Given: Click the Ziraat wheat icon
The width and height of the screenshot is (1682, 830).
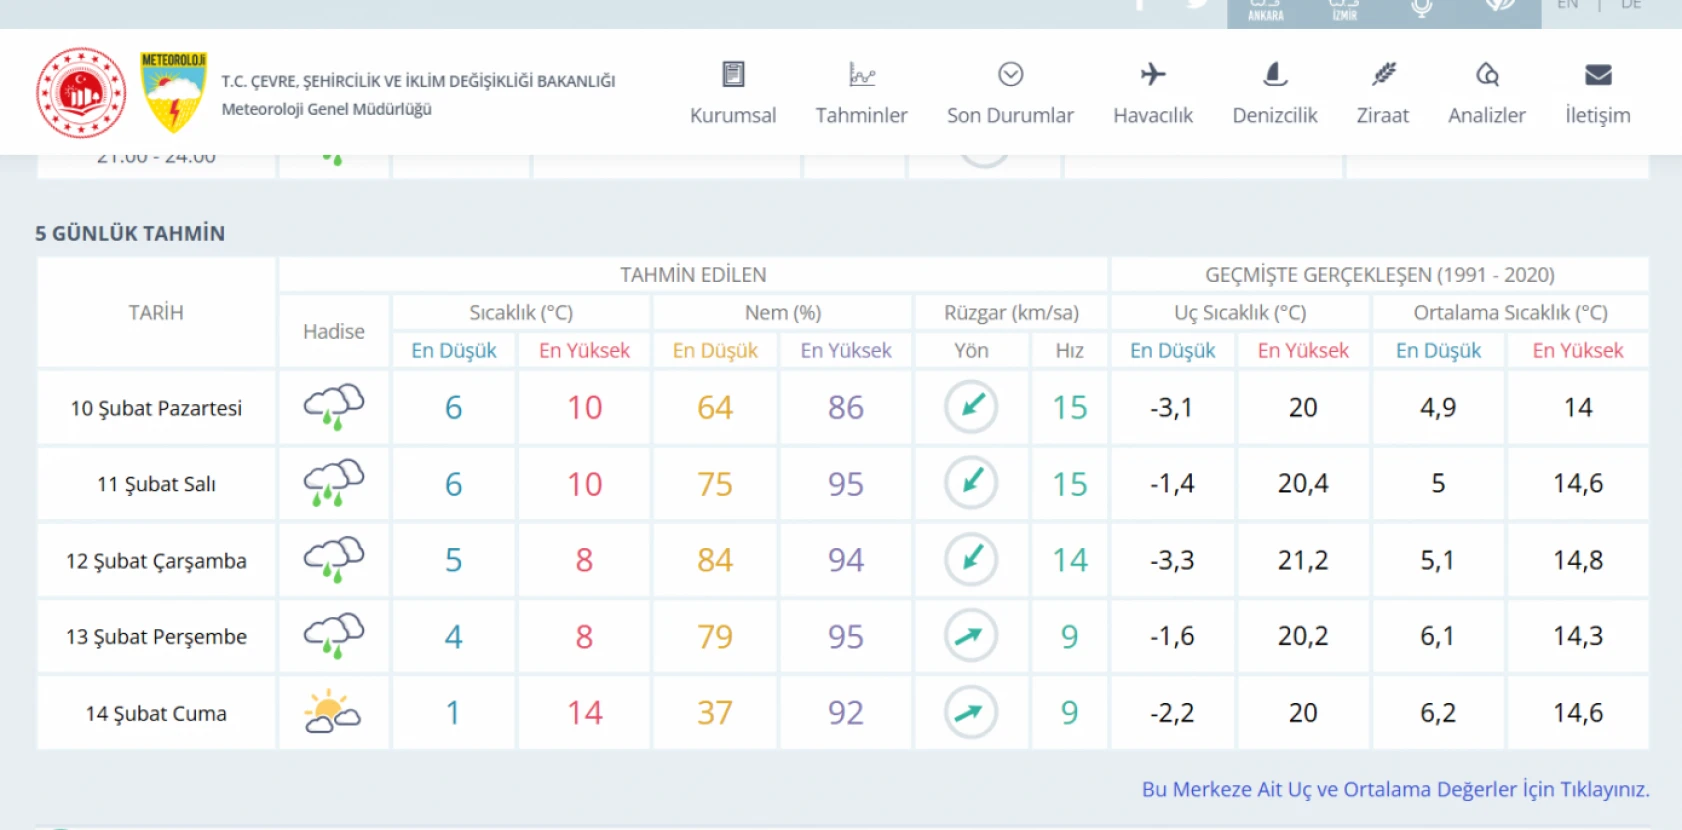Looking at the screenshot, I should [1383, 75].
